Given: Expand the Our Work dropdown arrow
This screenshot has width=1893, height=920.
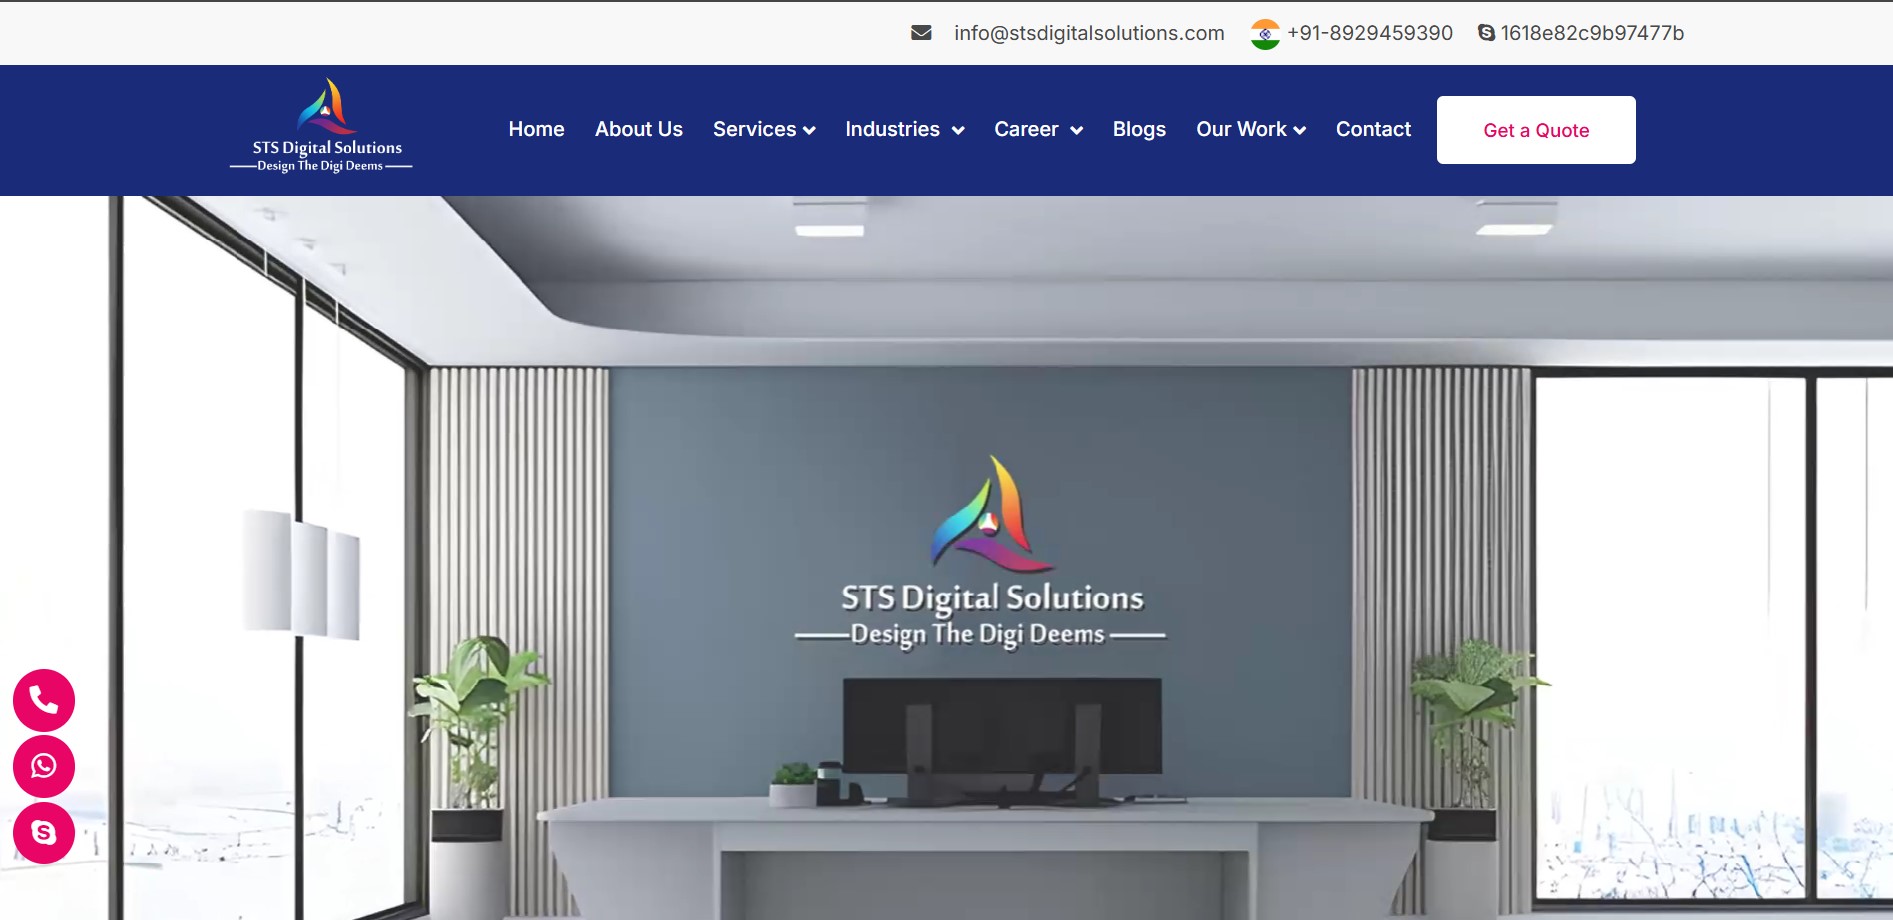Looking at the screenshot, I should click(1299, 131).
